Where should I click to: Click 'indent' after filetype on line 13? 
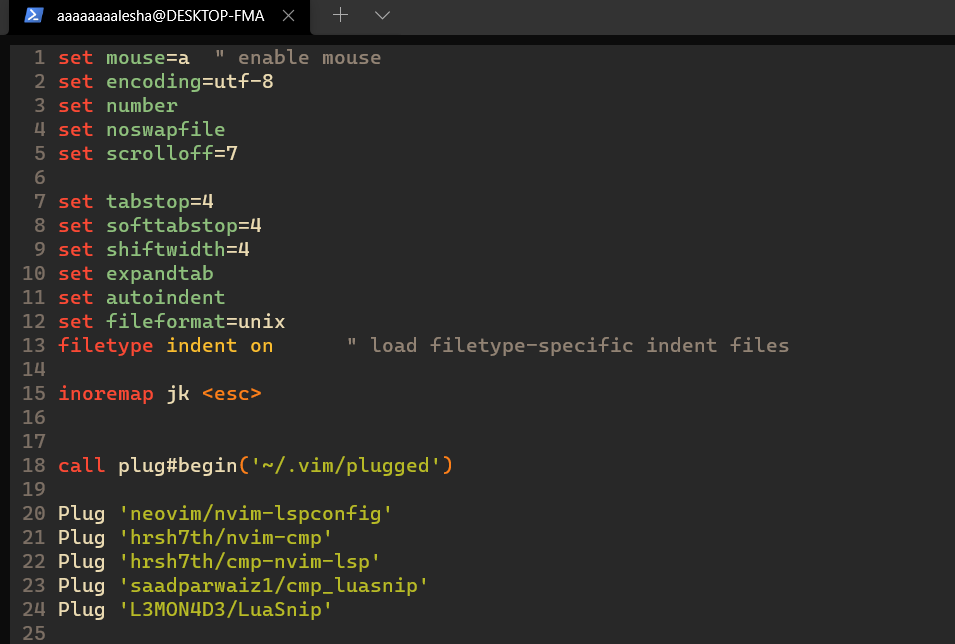202,345
